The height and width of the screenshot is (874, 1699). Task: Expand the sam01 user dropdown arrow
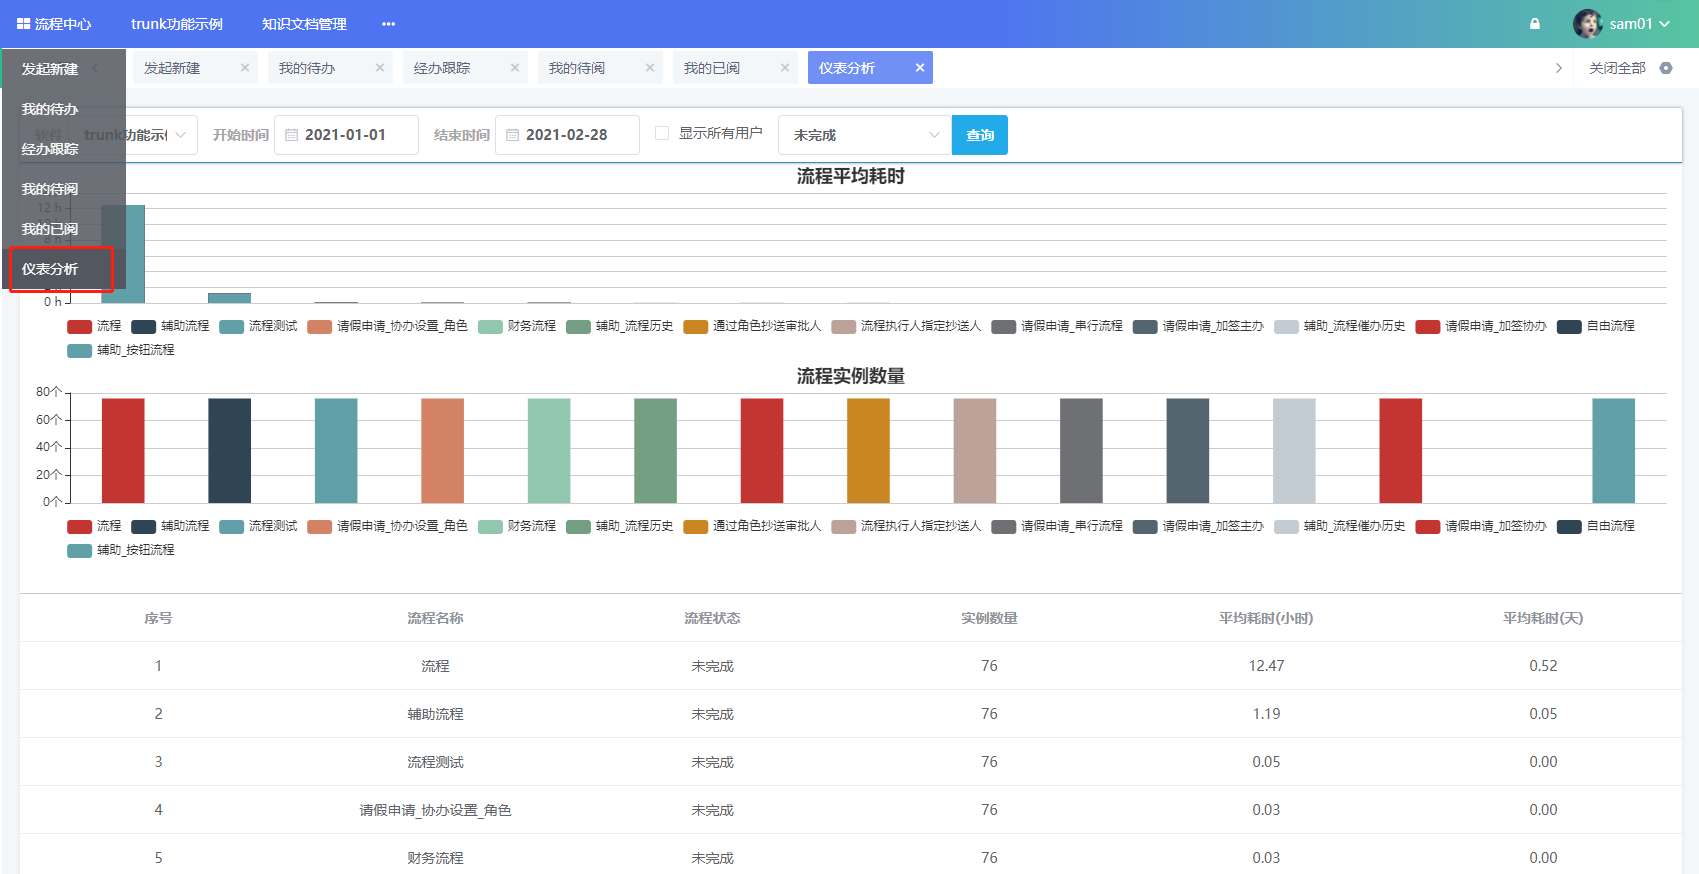click(x=1665, y=24)
